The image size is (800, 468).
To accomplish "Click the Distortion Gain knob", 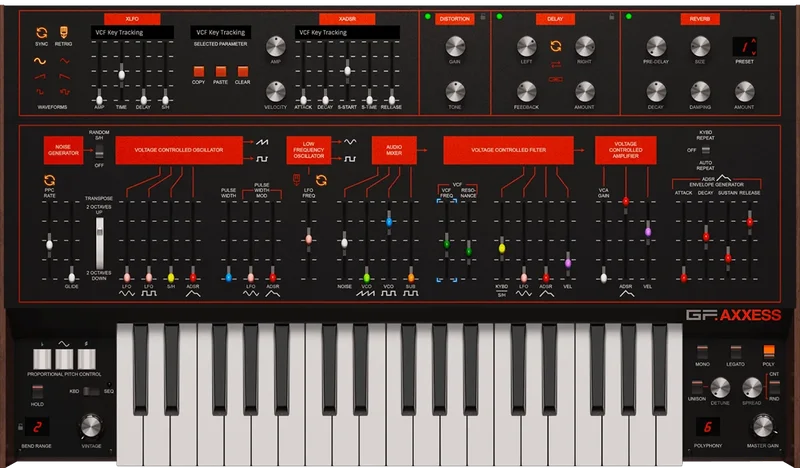I will click(x=455, y=46).
